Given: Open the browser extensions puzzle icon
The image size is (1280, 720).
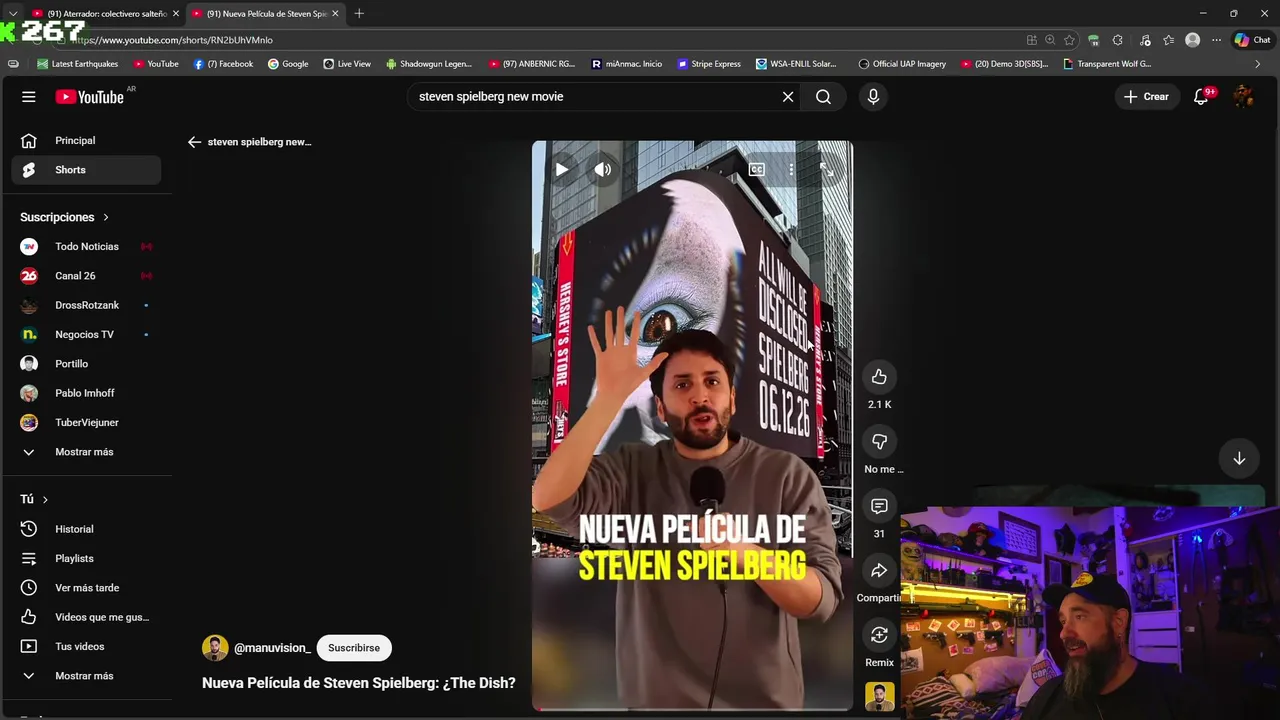Looking at the screenshot, I should (1117, 40).
